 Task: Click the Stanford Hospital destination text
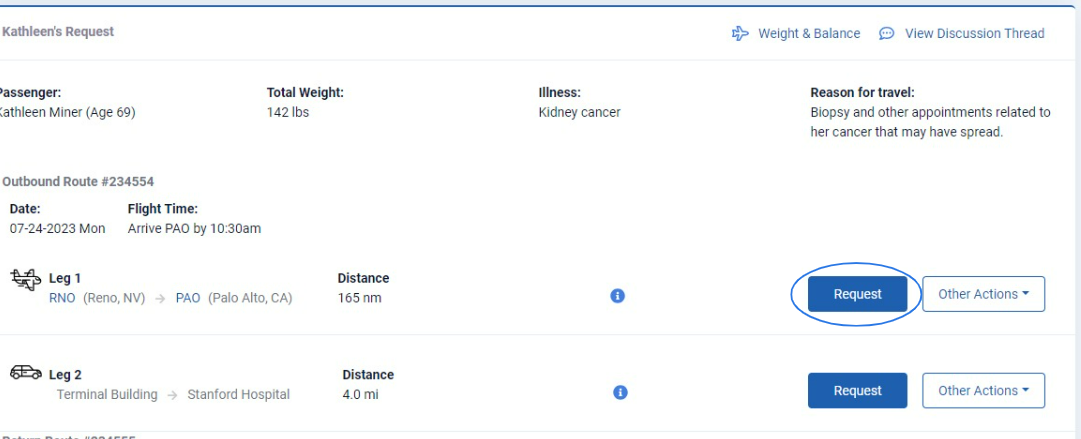[x=239, y=395]
